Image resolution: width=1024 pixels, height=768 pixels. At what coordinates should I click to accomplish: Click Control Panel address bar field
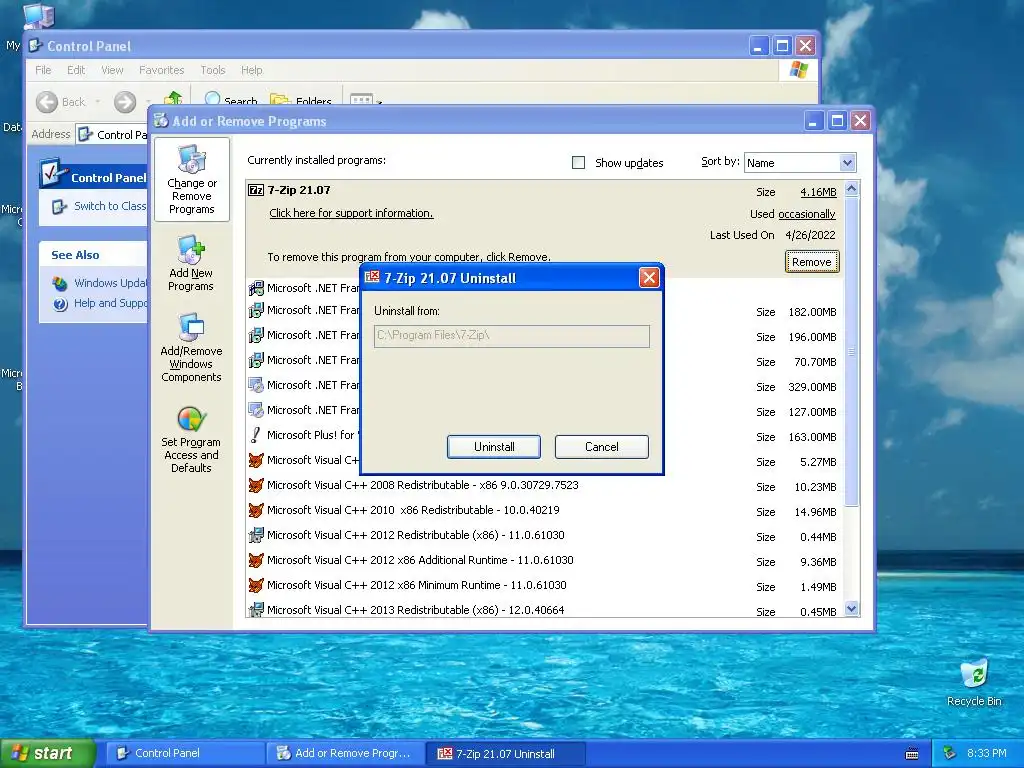pos(111,135)
